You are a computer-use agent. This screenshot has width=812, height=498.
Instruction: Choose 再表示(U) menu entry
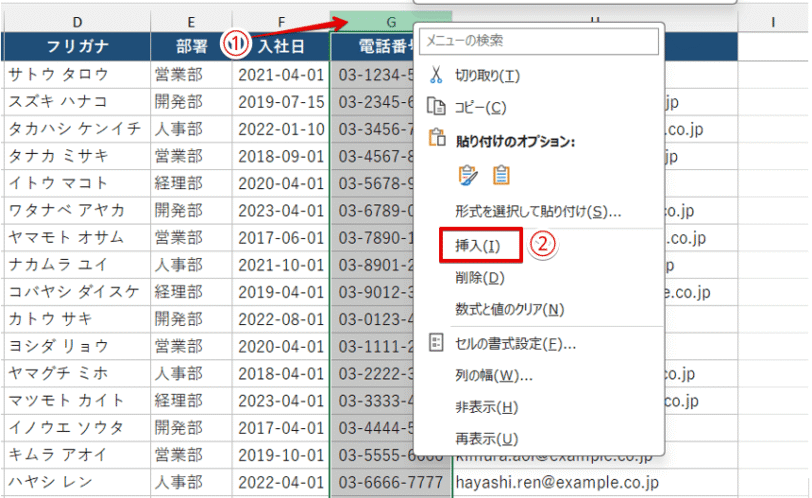pos(486,439)
